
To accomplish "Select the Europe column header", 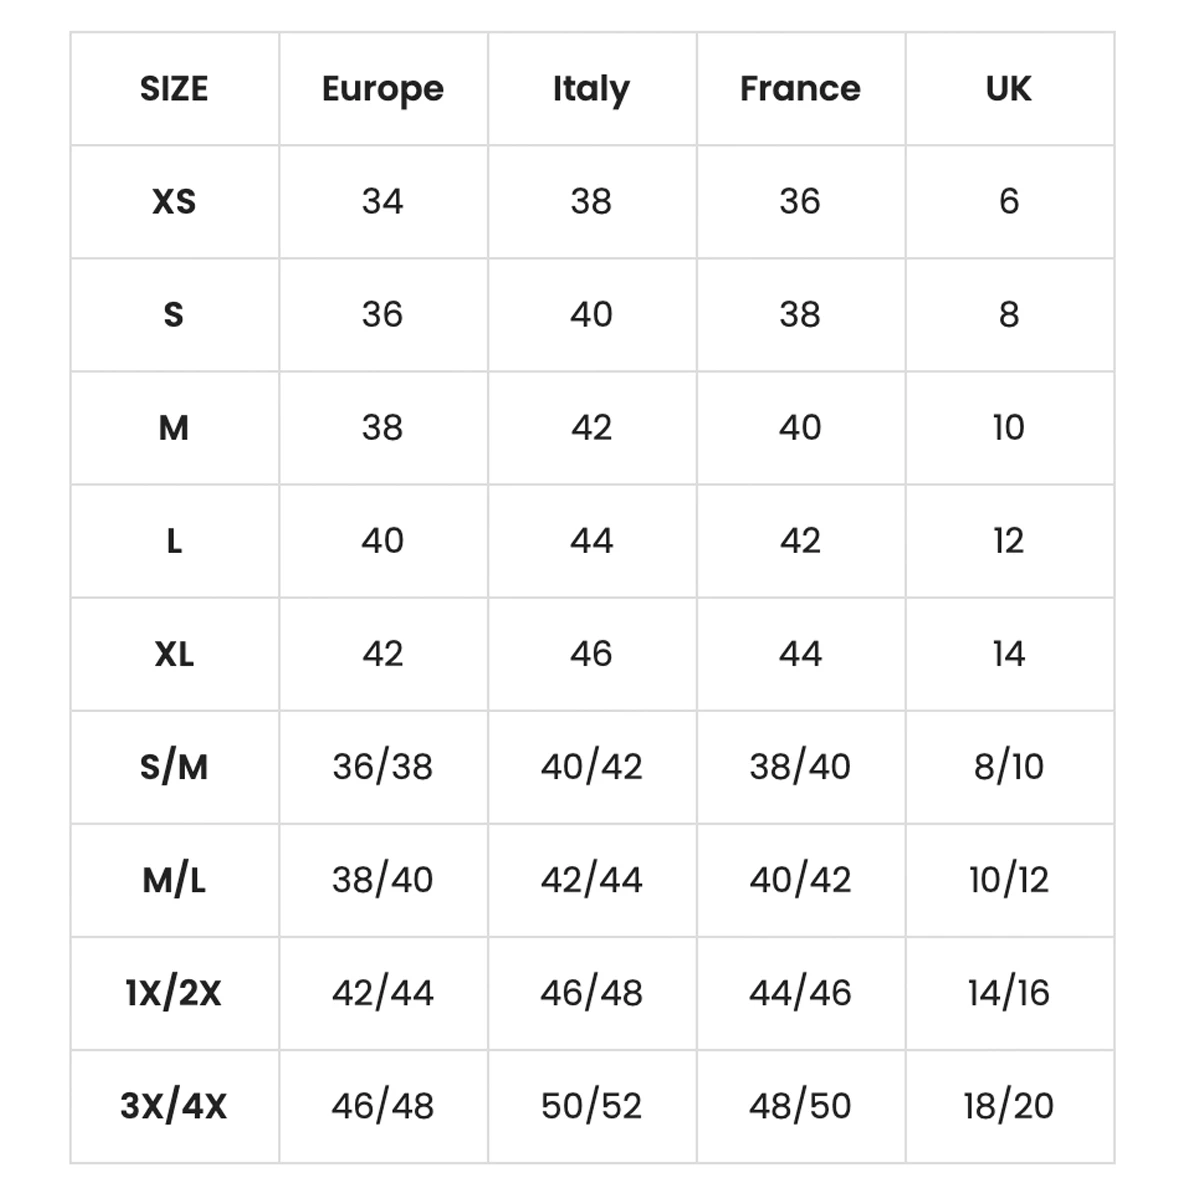I will (383, 90).
